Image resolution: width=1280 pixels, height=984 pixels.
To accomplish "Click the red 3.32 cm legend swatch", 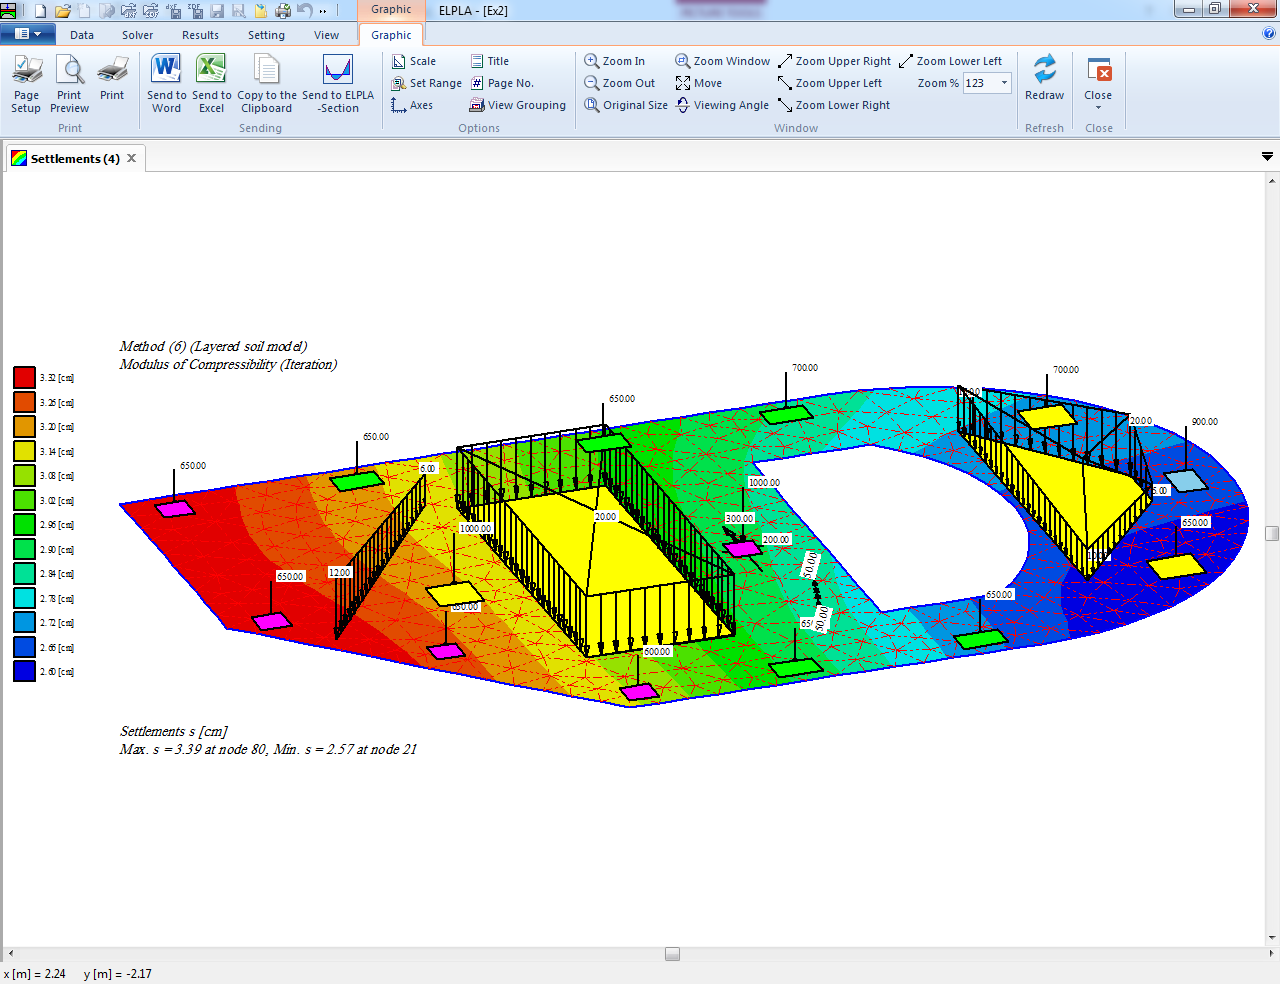I will pos(25,377).
